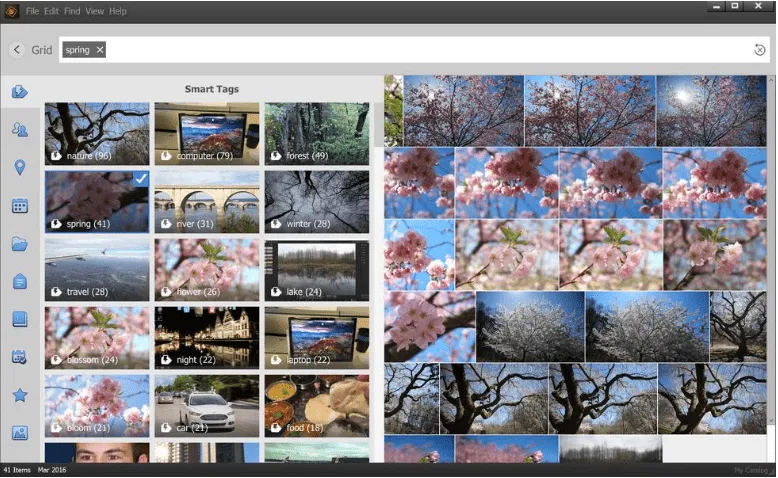
Task: Open the Smart Tags filter panel
Action: point(19,92)
